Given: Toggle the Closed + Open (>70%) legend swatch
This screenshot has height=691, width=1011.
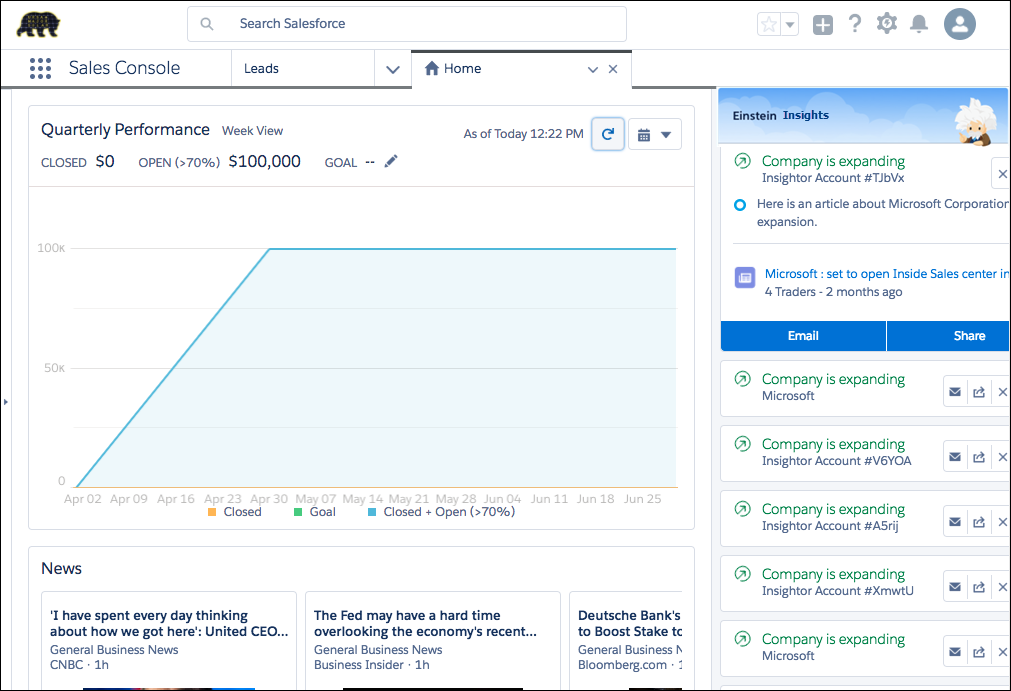Looking at the screenshot, I should coord(372,512).
